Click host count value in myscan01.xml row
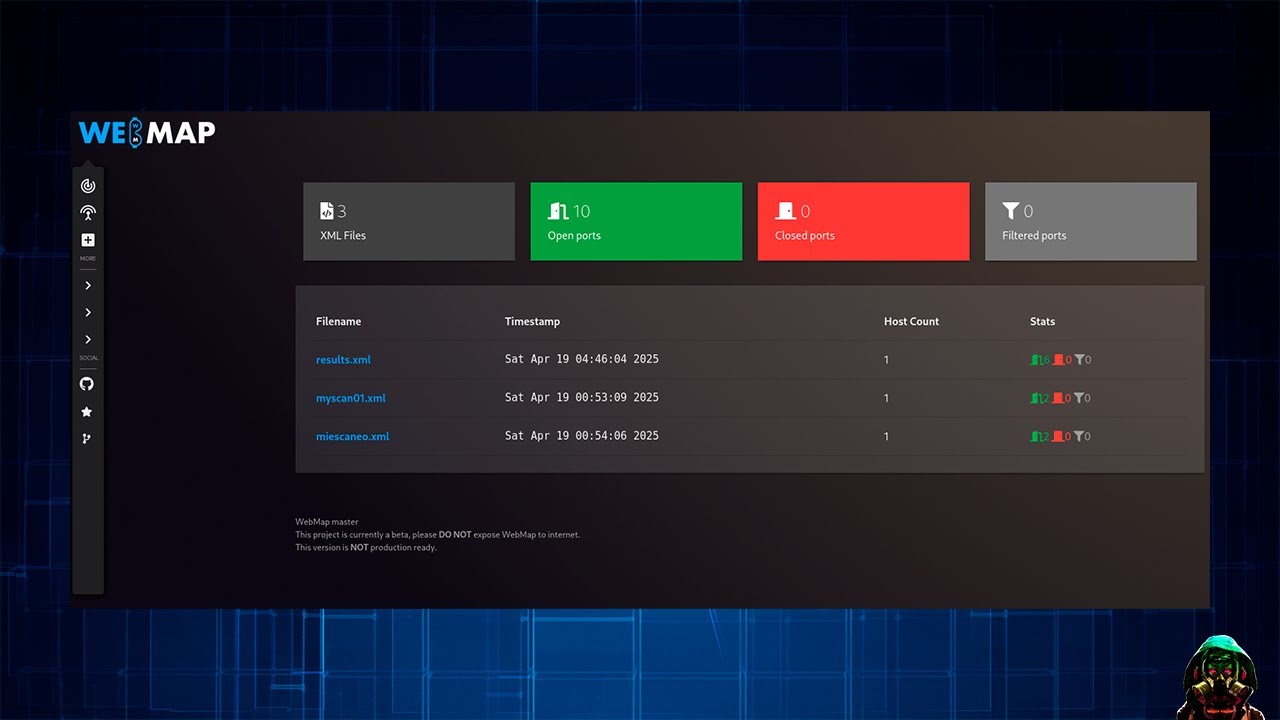Viewport: 1280px width, 720px height. click(x=886, y=398)
